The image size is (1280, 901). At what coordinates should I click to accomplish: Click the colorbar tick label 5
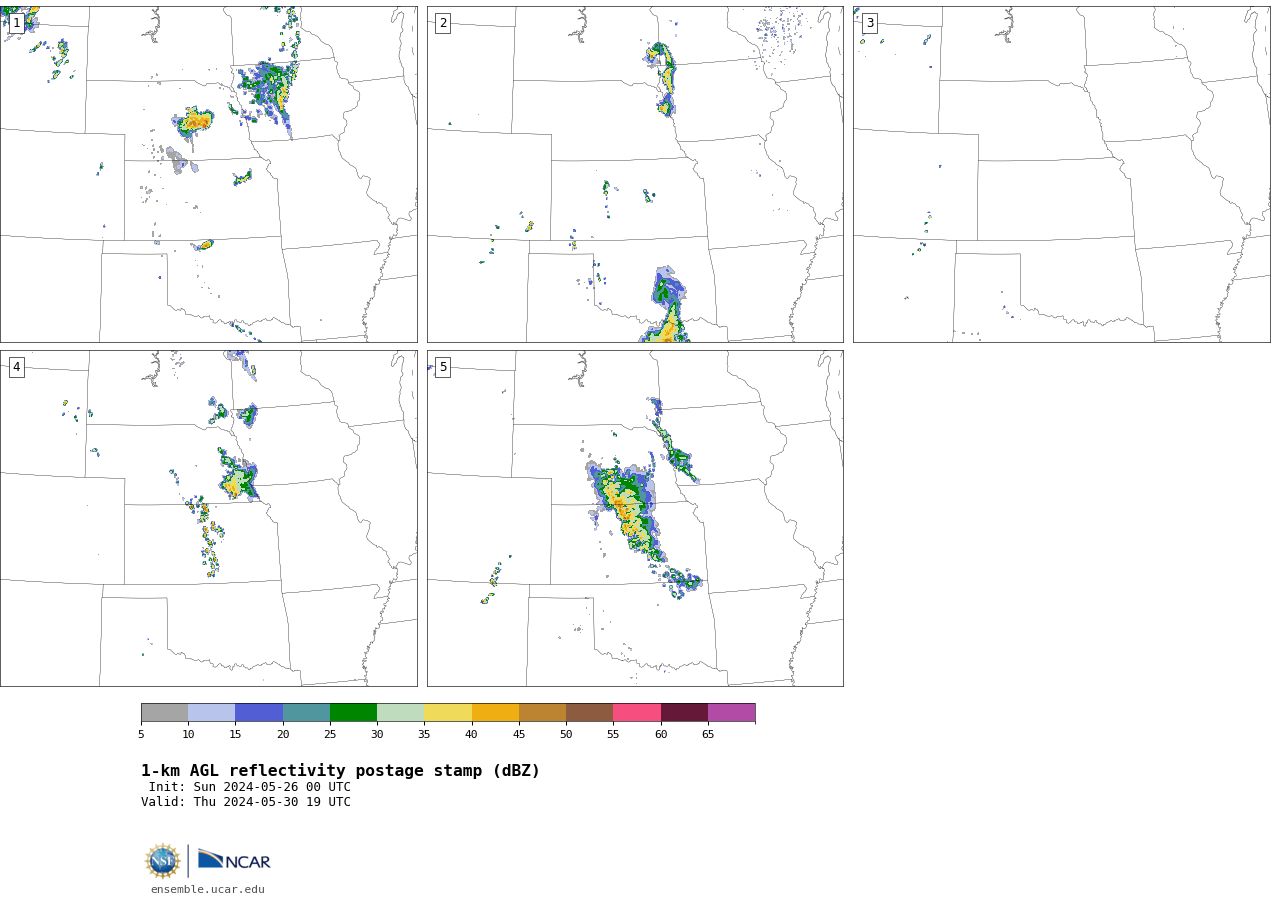(x=141, y=735)
